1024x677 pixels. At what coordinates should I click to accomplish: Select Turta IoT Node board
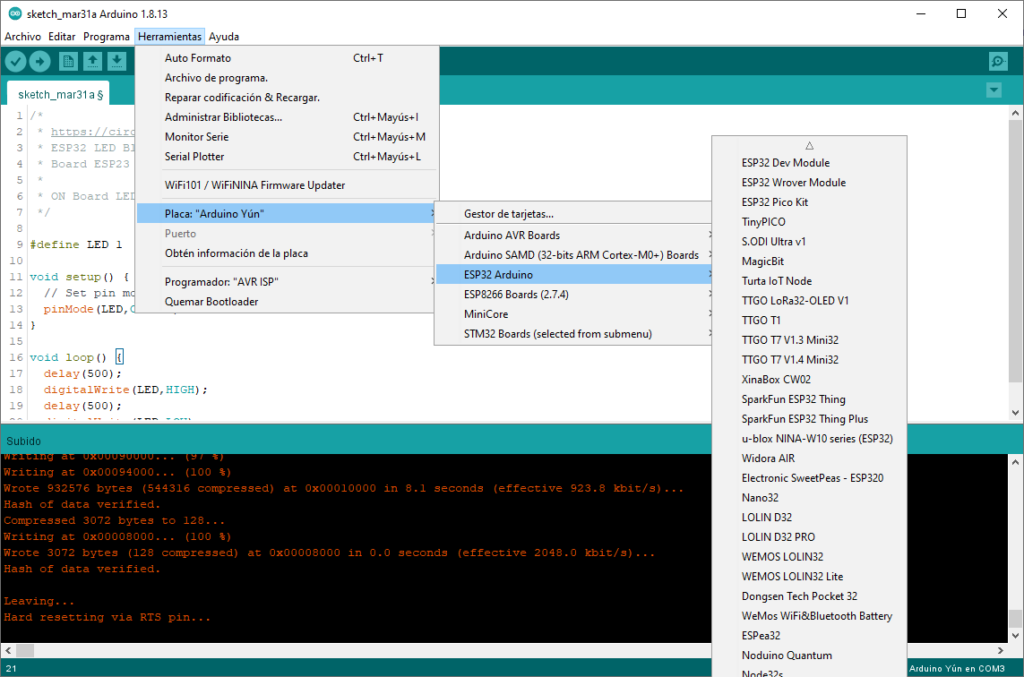pos(809,281)
